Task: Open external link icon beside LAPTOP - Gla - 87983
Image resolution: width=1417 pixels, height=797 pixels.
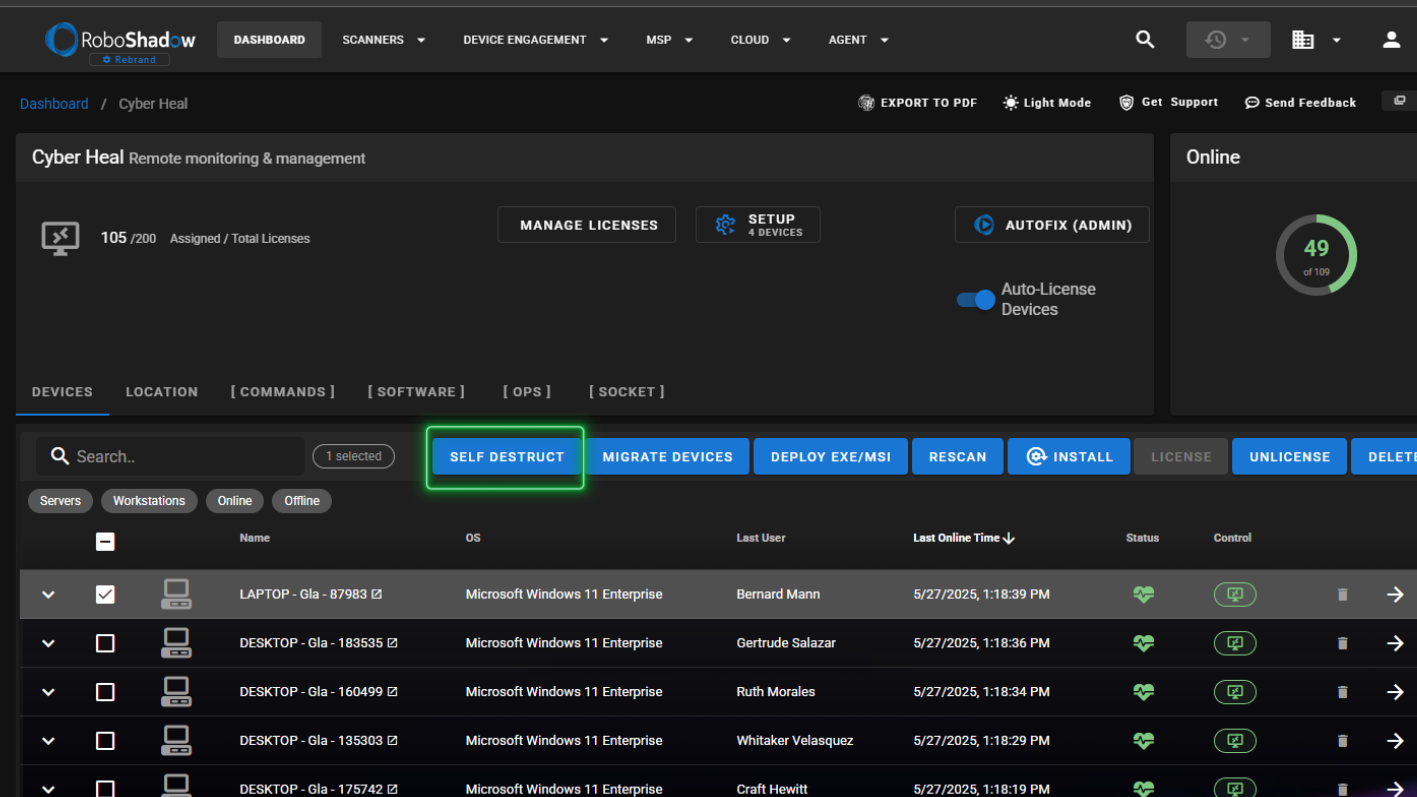Action: pos(377,594)
